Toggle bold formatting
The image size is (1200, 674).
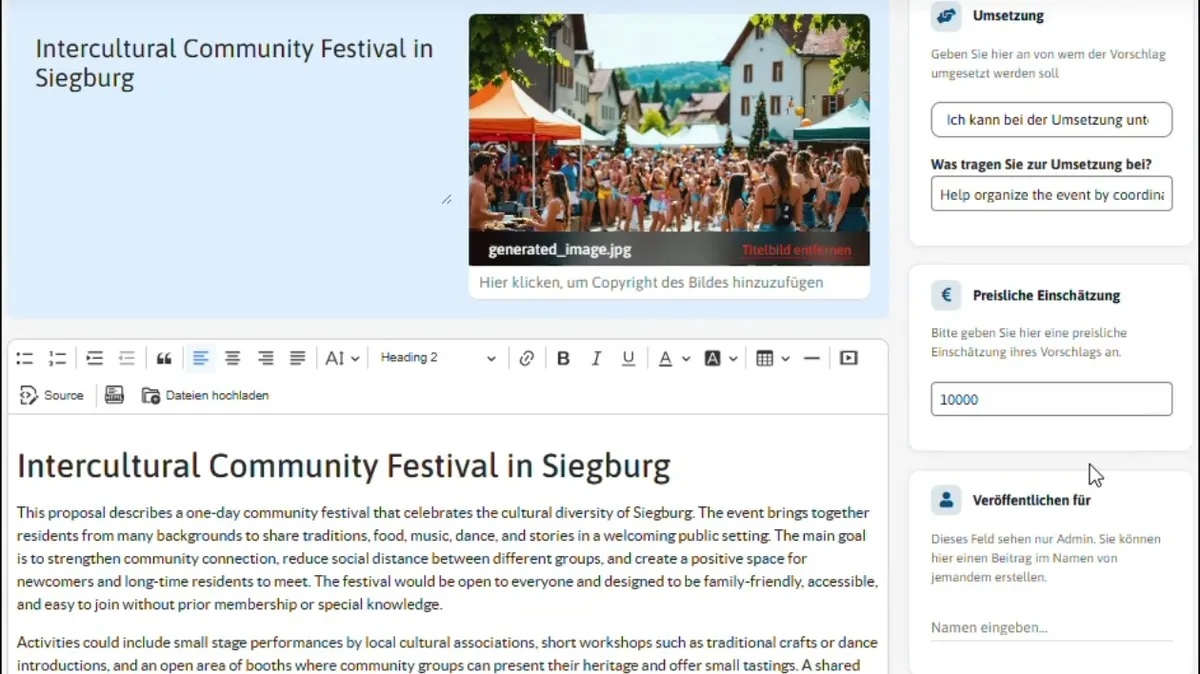click(563, 358)
